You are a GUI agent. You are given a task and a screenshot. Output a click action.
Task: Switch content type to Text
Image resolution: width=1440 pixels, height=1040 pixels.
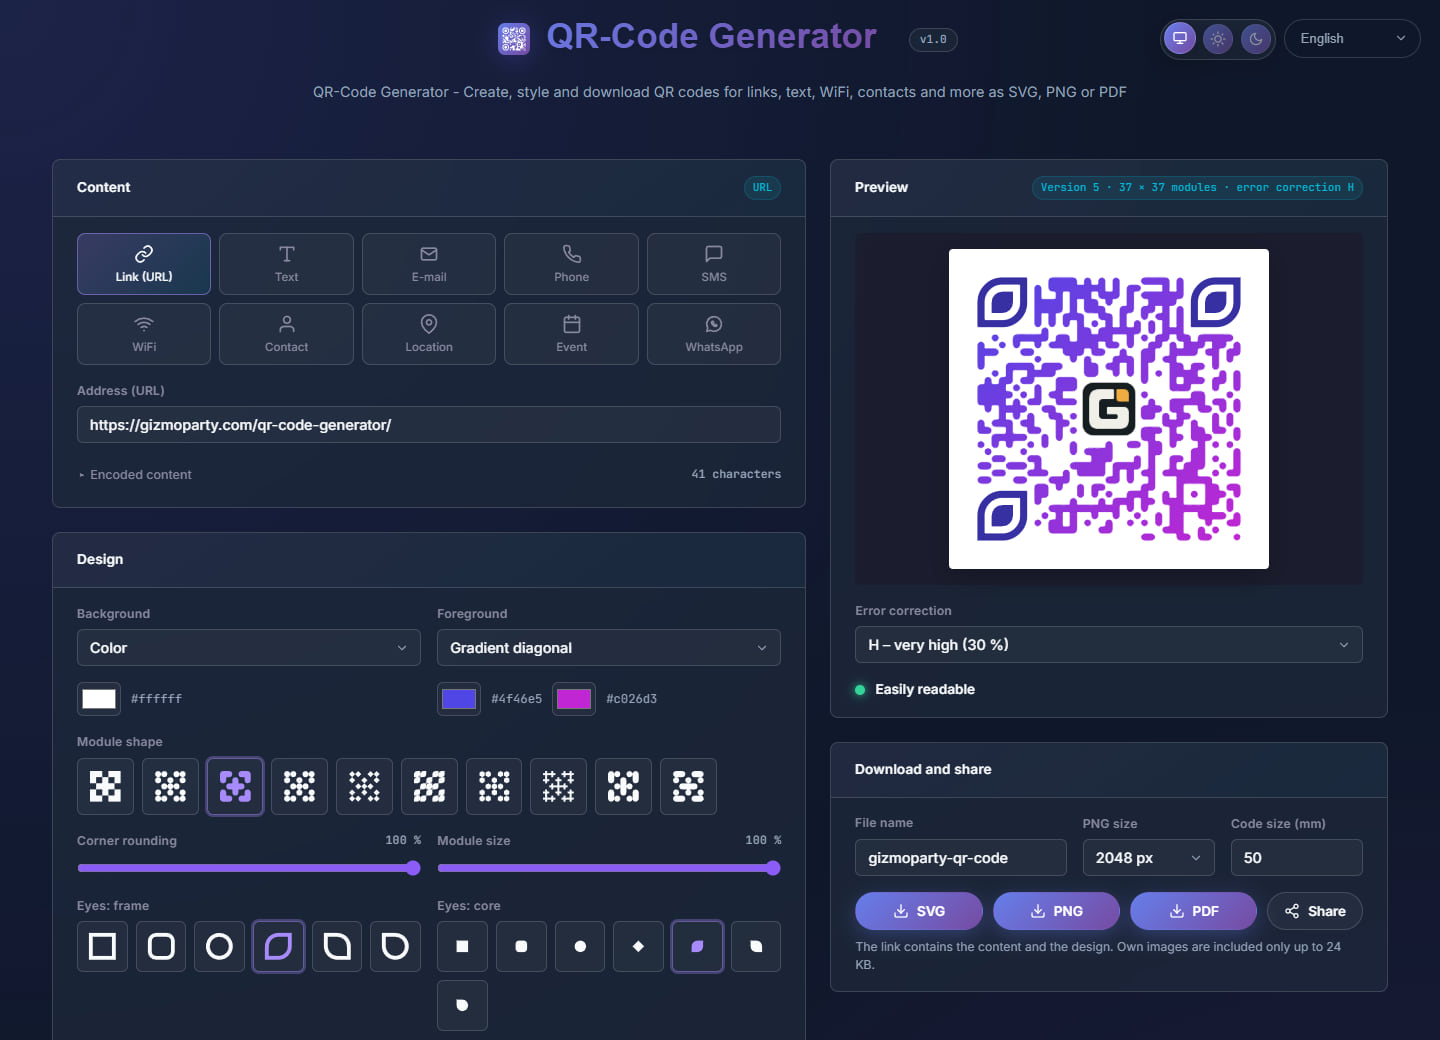287,264
